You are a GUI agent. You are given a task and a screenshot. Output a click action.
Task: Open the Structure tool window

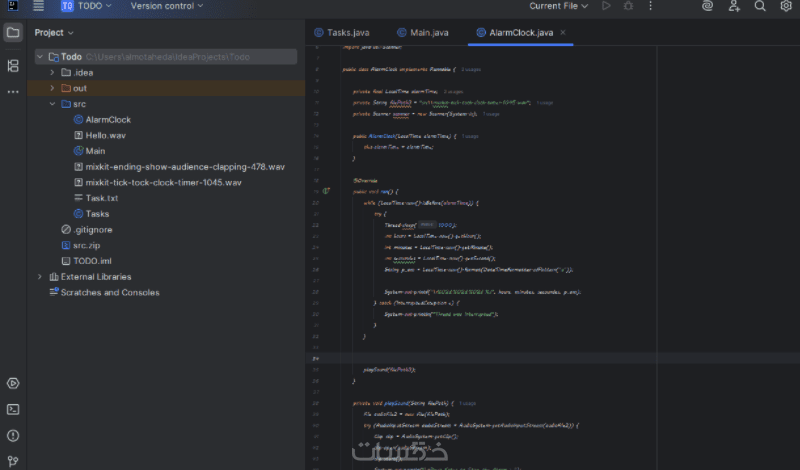(x=13, y=66)
